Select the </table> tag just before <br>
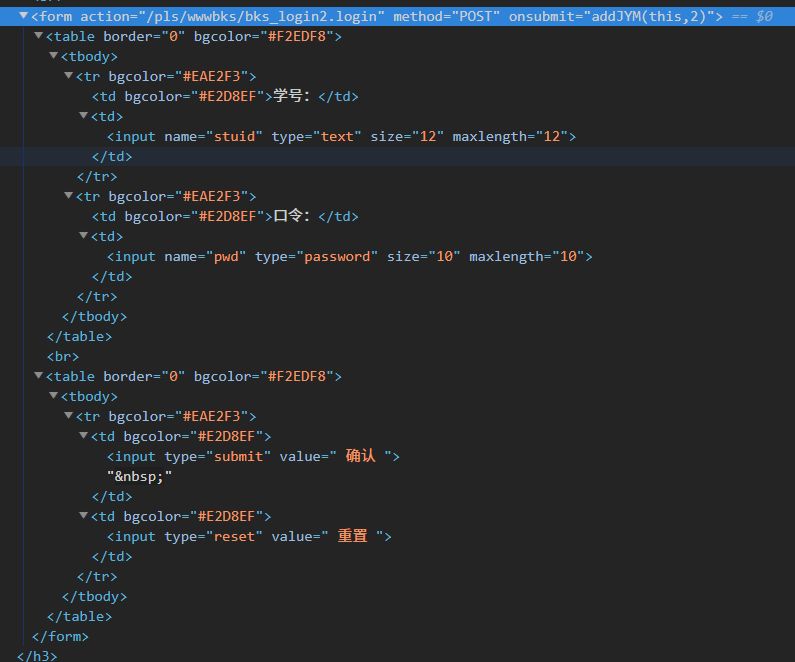 click(80, 337)
